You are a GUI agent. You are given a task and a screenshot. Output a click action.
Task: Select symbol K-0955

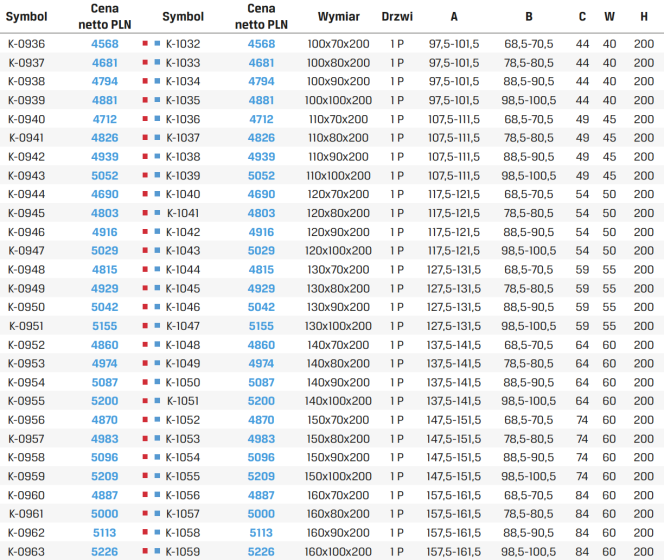26,401
